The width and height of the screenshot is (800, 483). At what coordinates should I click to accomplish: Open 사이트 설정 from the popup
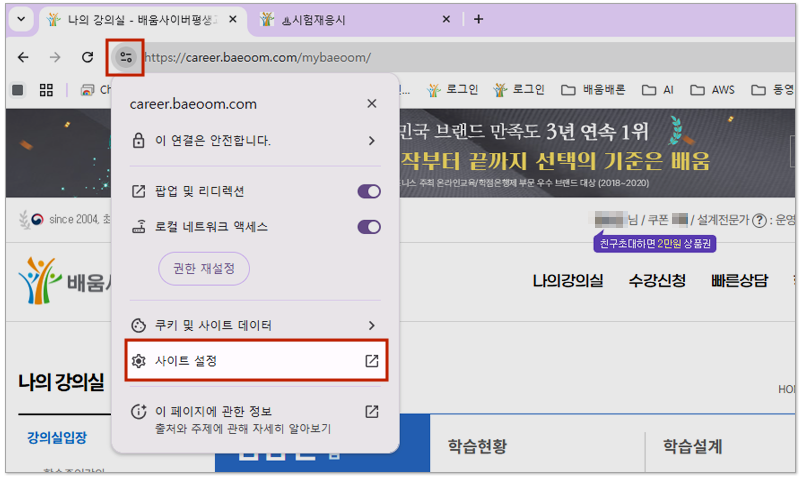[255, 361]
